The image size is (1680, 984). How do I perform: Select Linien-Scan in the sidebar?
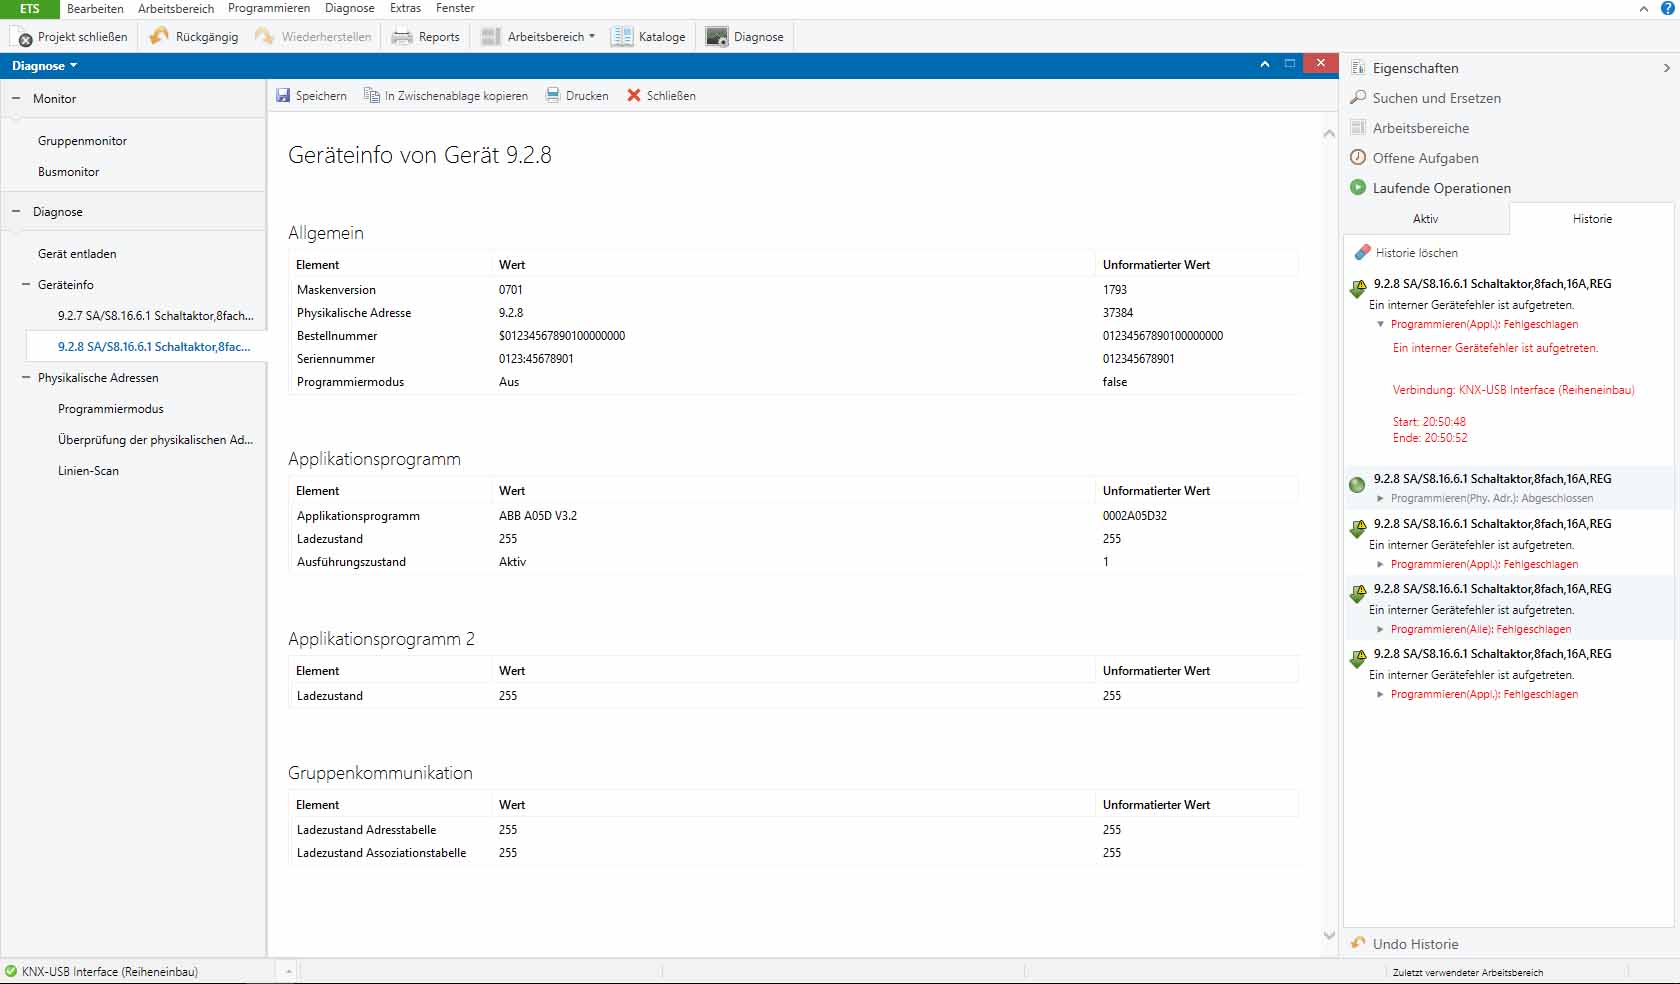pyautogui.click(x=88, y=471)
